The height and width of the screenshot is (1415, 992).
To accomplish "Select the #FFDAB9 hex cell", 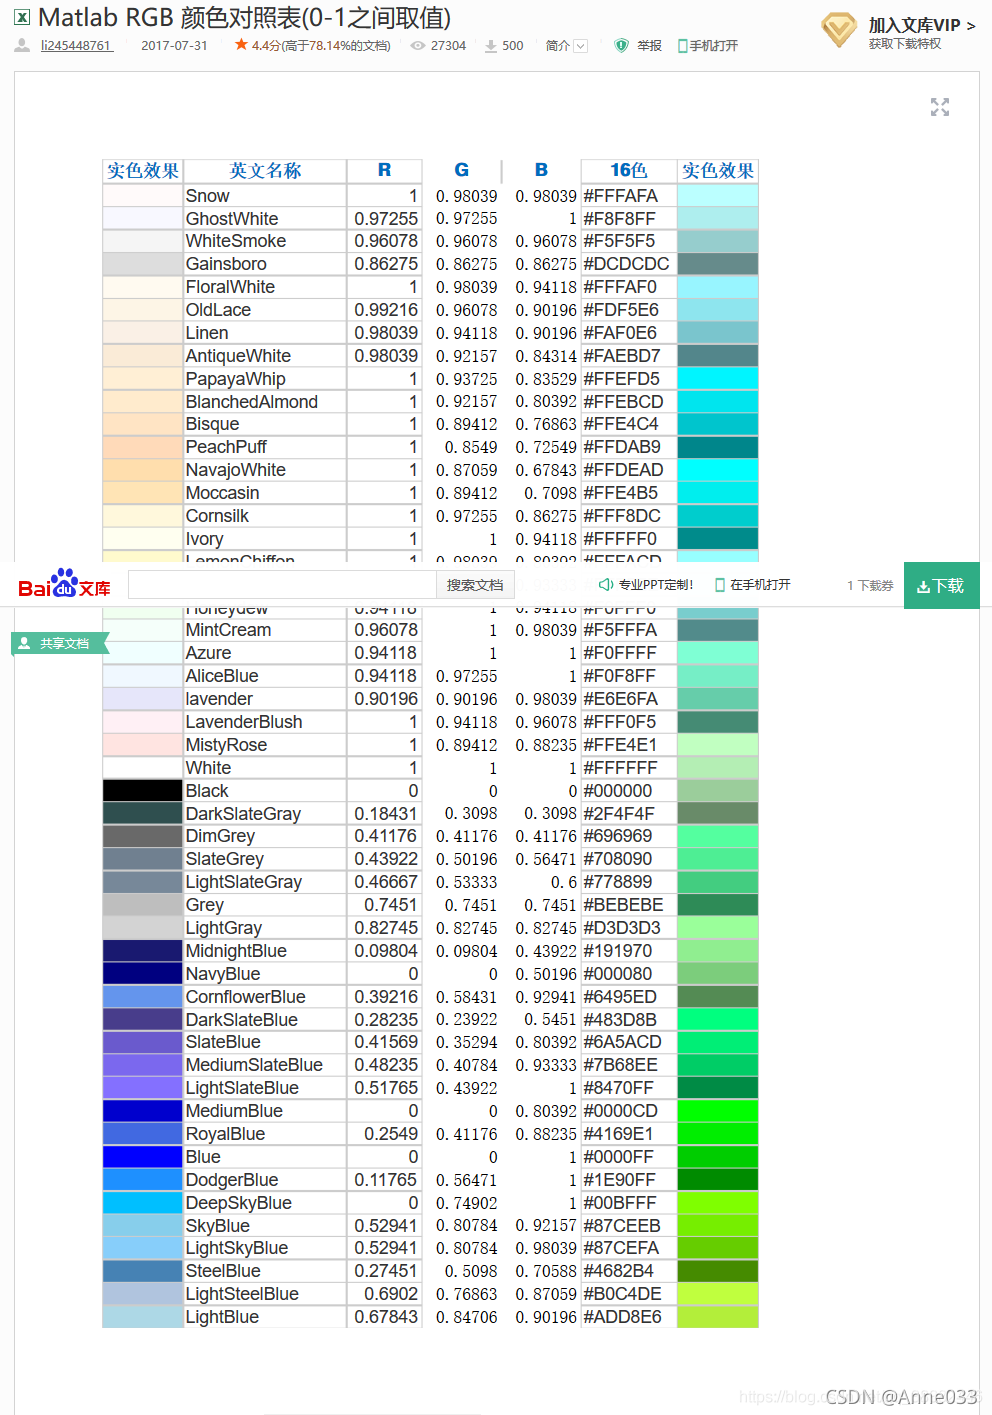I will pos(628,446).
